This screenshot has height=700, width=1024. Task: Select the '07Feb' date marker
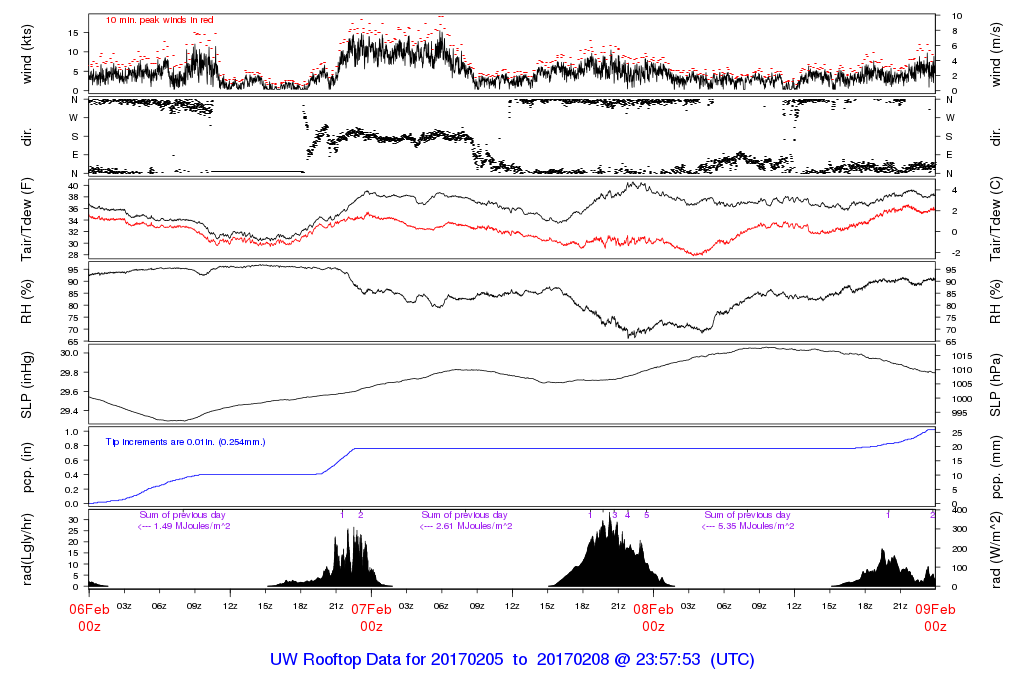pyautogui.click(x=371, y=610)
